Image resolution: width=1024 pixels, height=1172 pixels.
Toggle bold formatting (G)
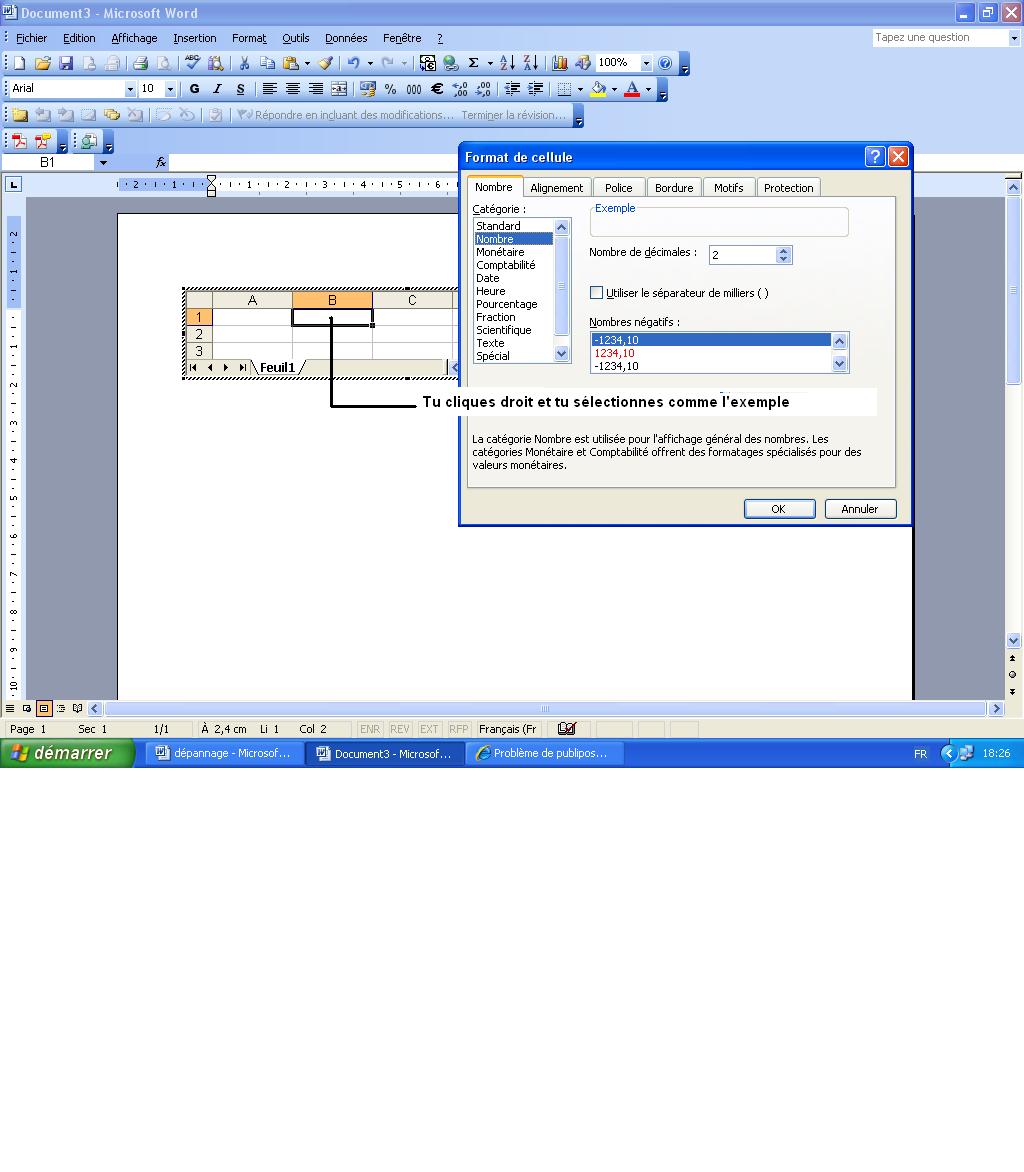click(x=194, y=88)
